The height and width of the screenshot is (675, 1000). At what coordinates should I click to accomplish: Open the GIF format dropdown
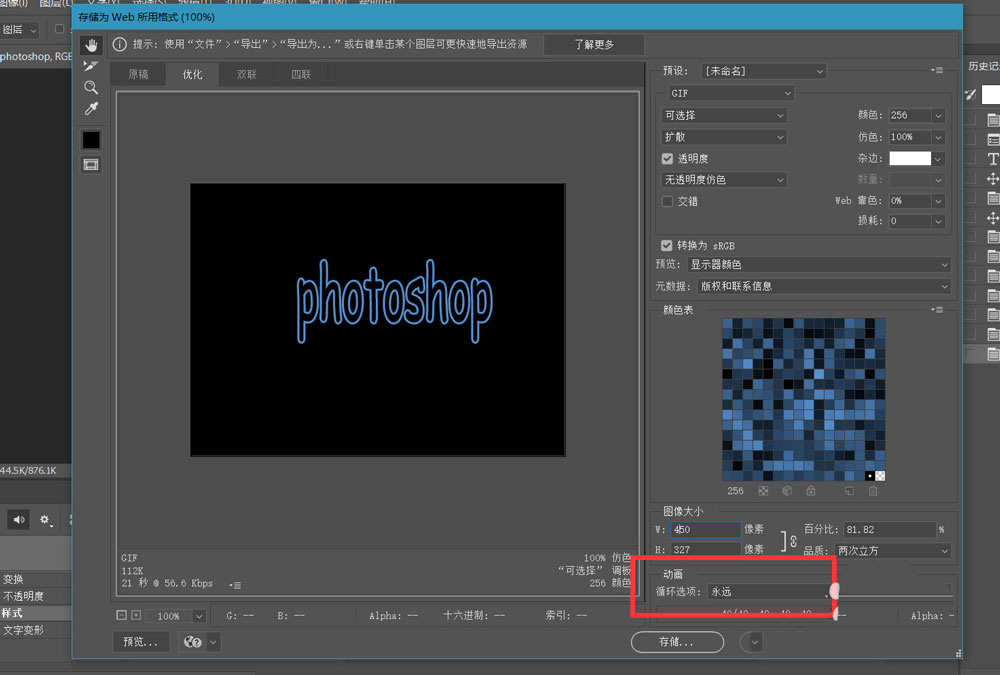730,93
